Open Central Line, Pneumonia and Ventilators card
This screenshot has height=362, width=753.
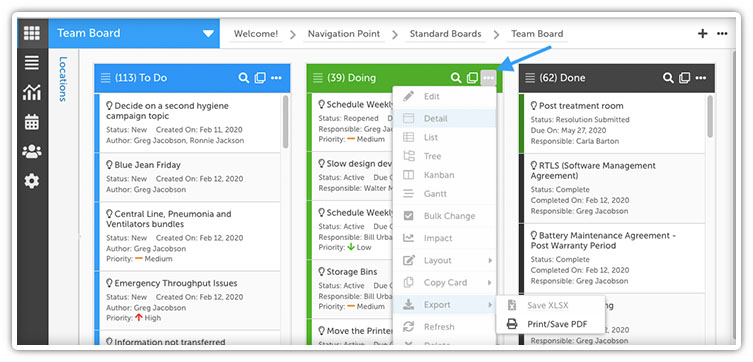tap(188, 236)
